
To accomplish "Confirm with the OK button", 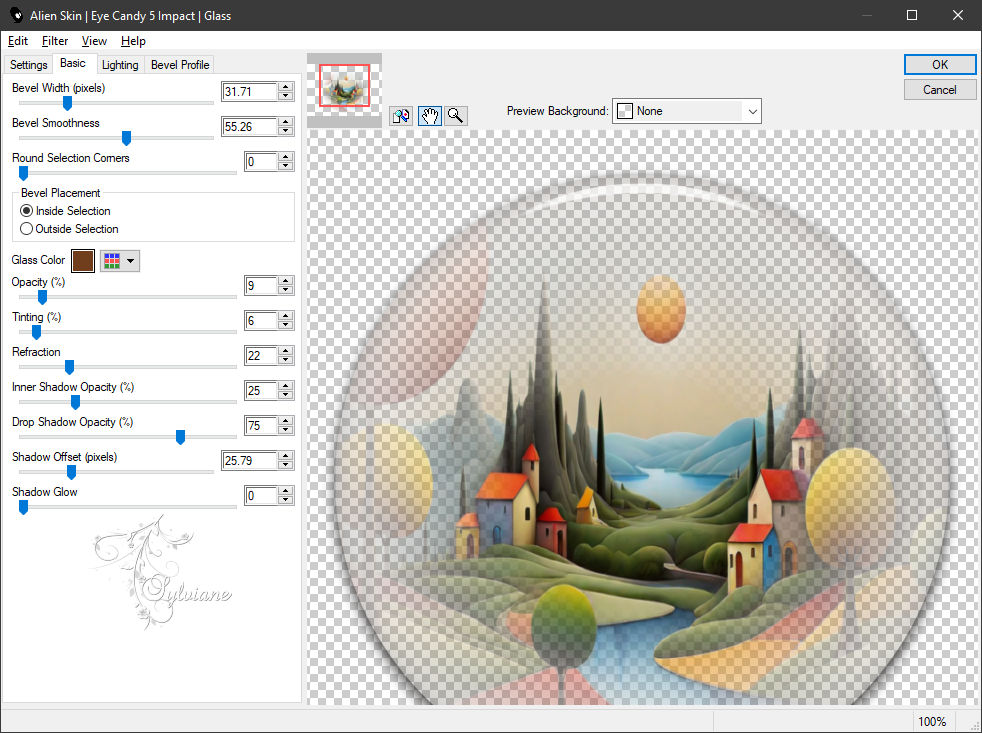I will 939,65.
